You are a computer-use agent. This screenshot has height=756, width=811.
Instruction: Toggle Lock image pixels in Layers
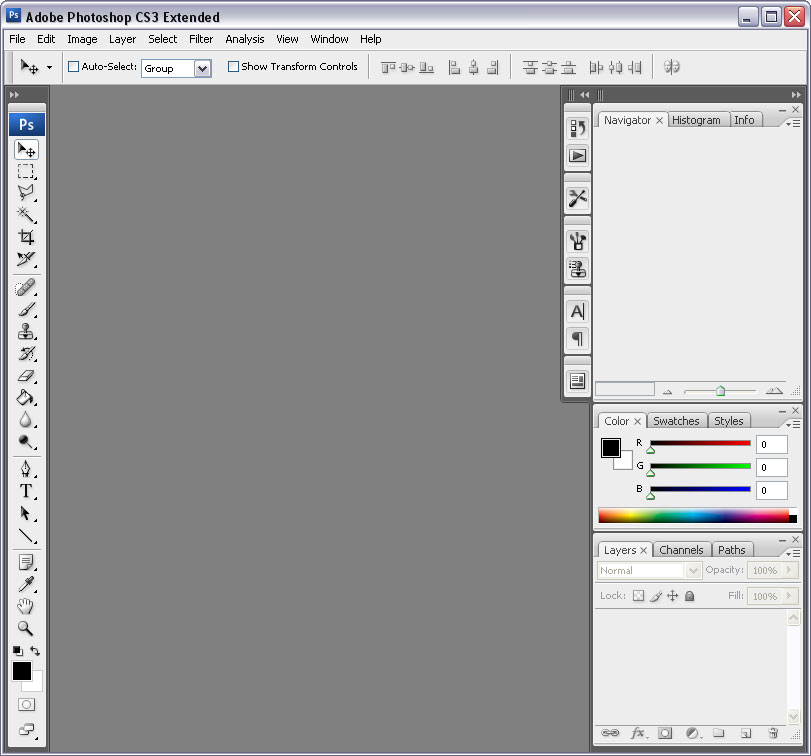[x=656, y=596]
